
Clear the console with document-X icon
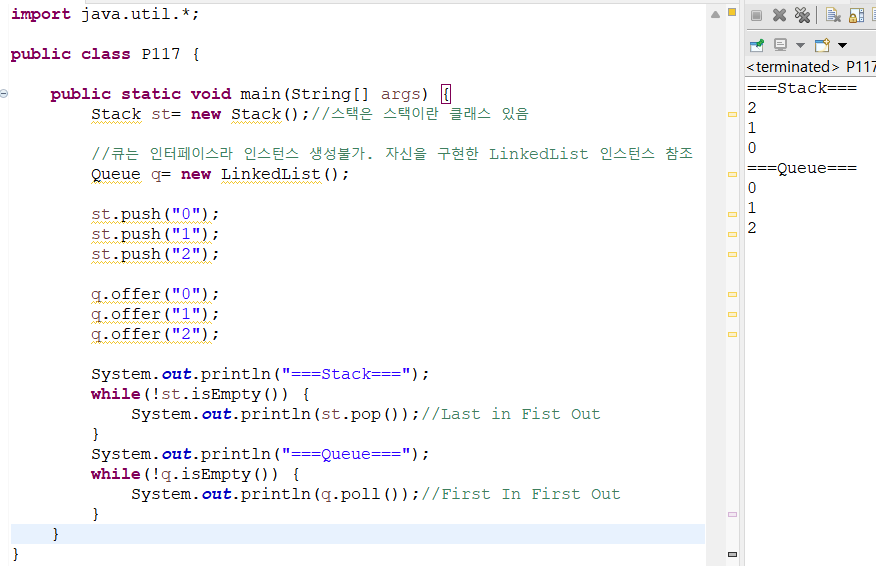[x=833, y=15]
